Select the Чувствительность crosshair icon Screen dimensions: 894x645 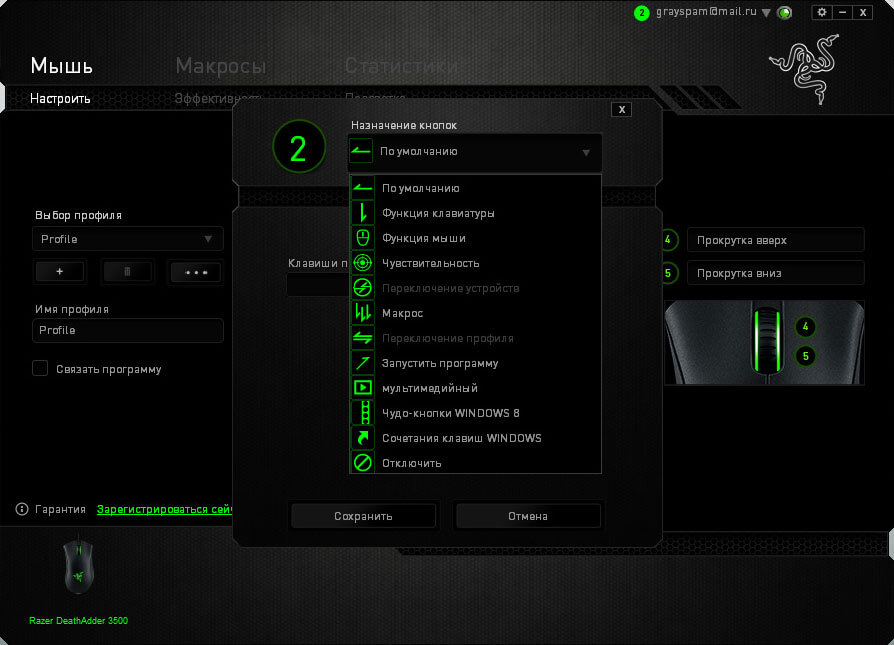point(362,262)
